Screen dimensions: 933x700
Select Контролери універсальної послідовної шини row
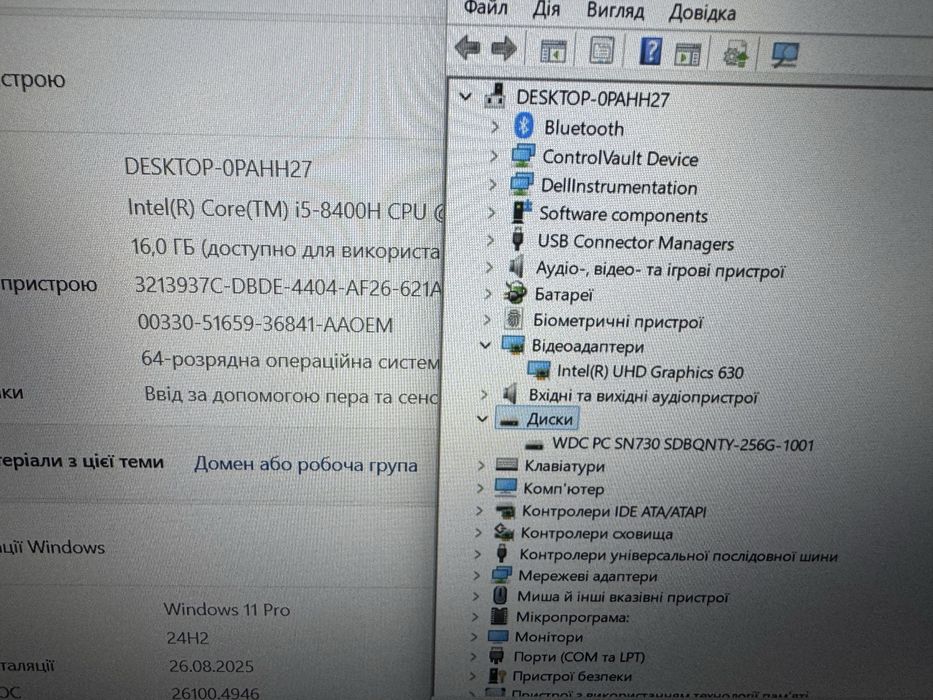click(x=678, y=555)
